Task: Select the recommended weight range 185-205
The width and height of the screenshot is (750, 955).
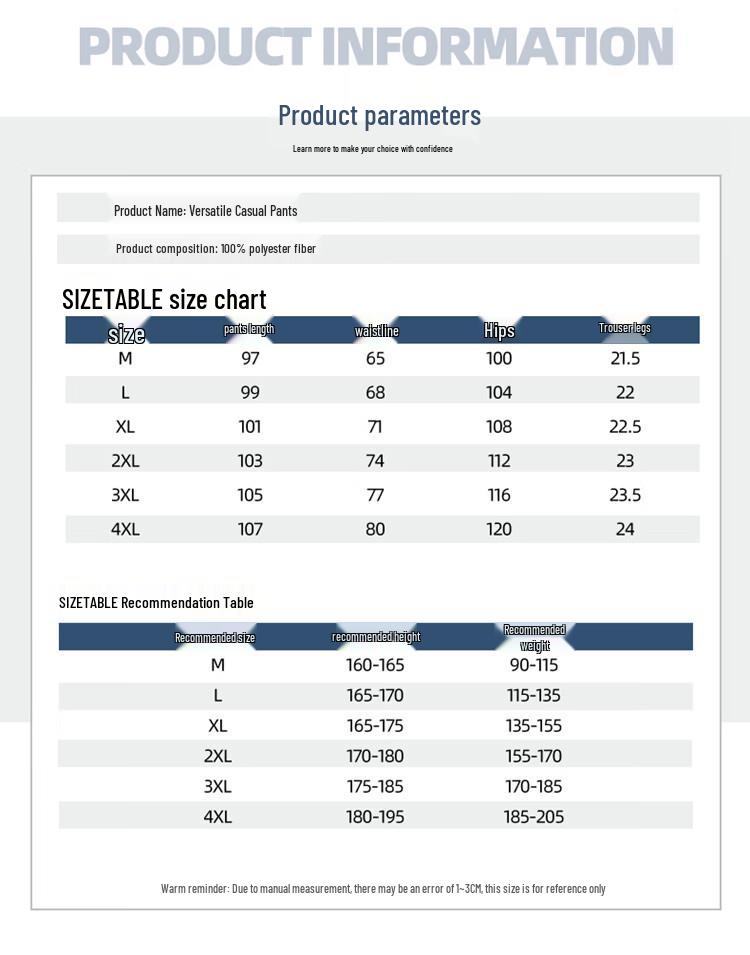Action: [534, 817]
